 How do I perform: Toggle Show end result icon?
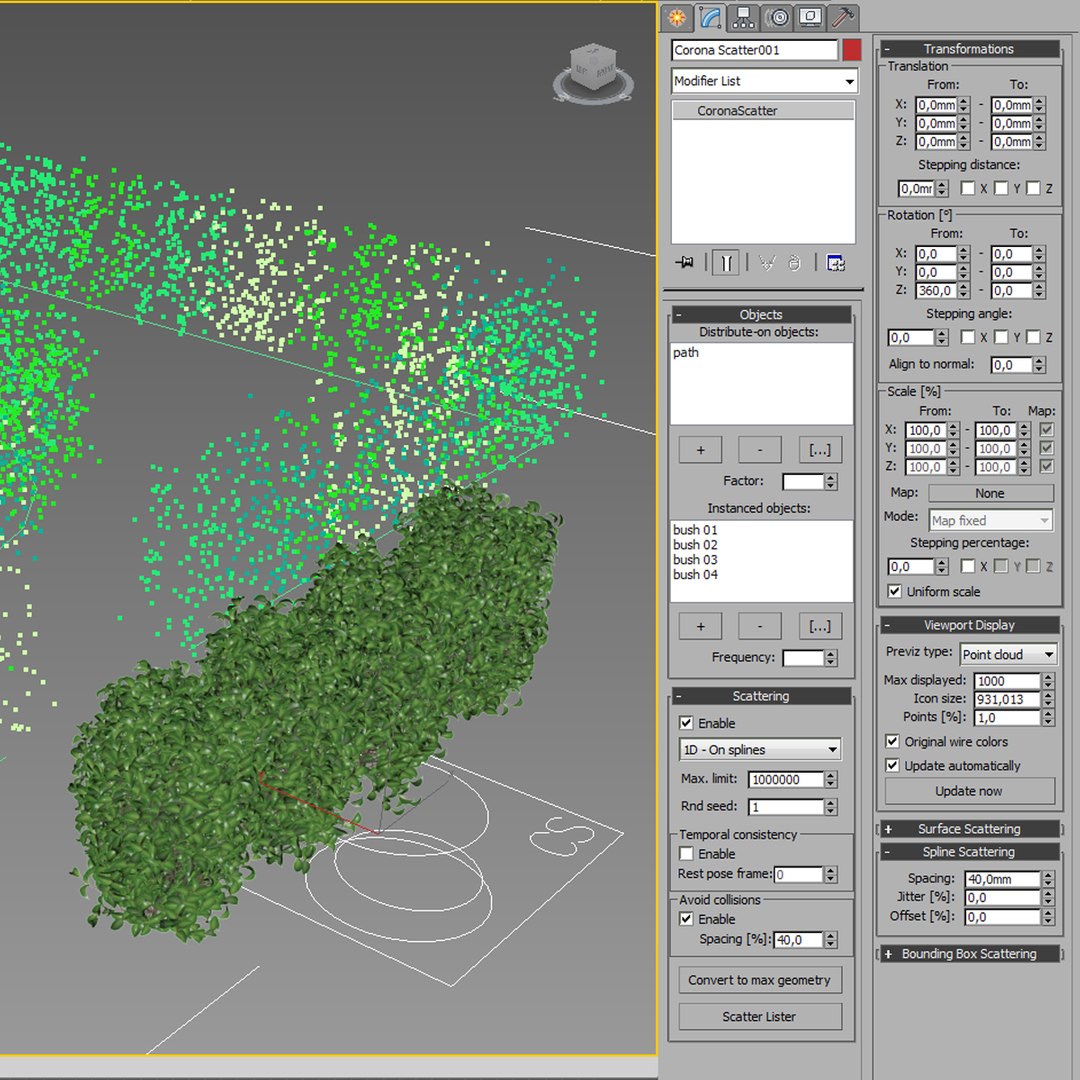tap(725, 262)
